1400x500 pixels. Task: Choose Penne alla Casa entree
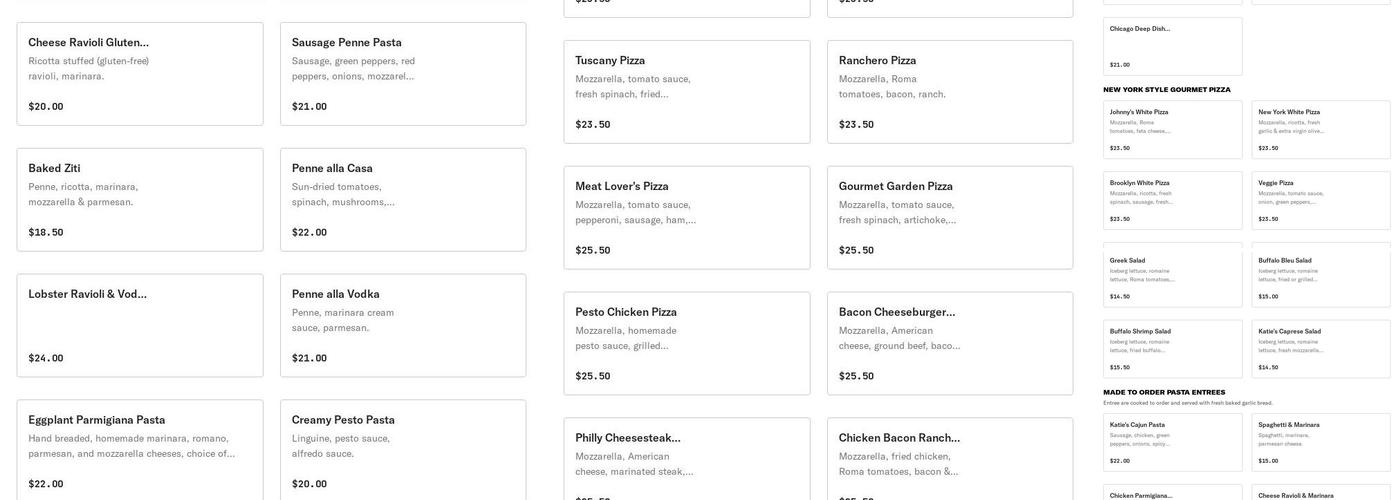coord(403,200)
